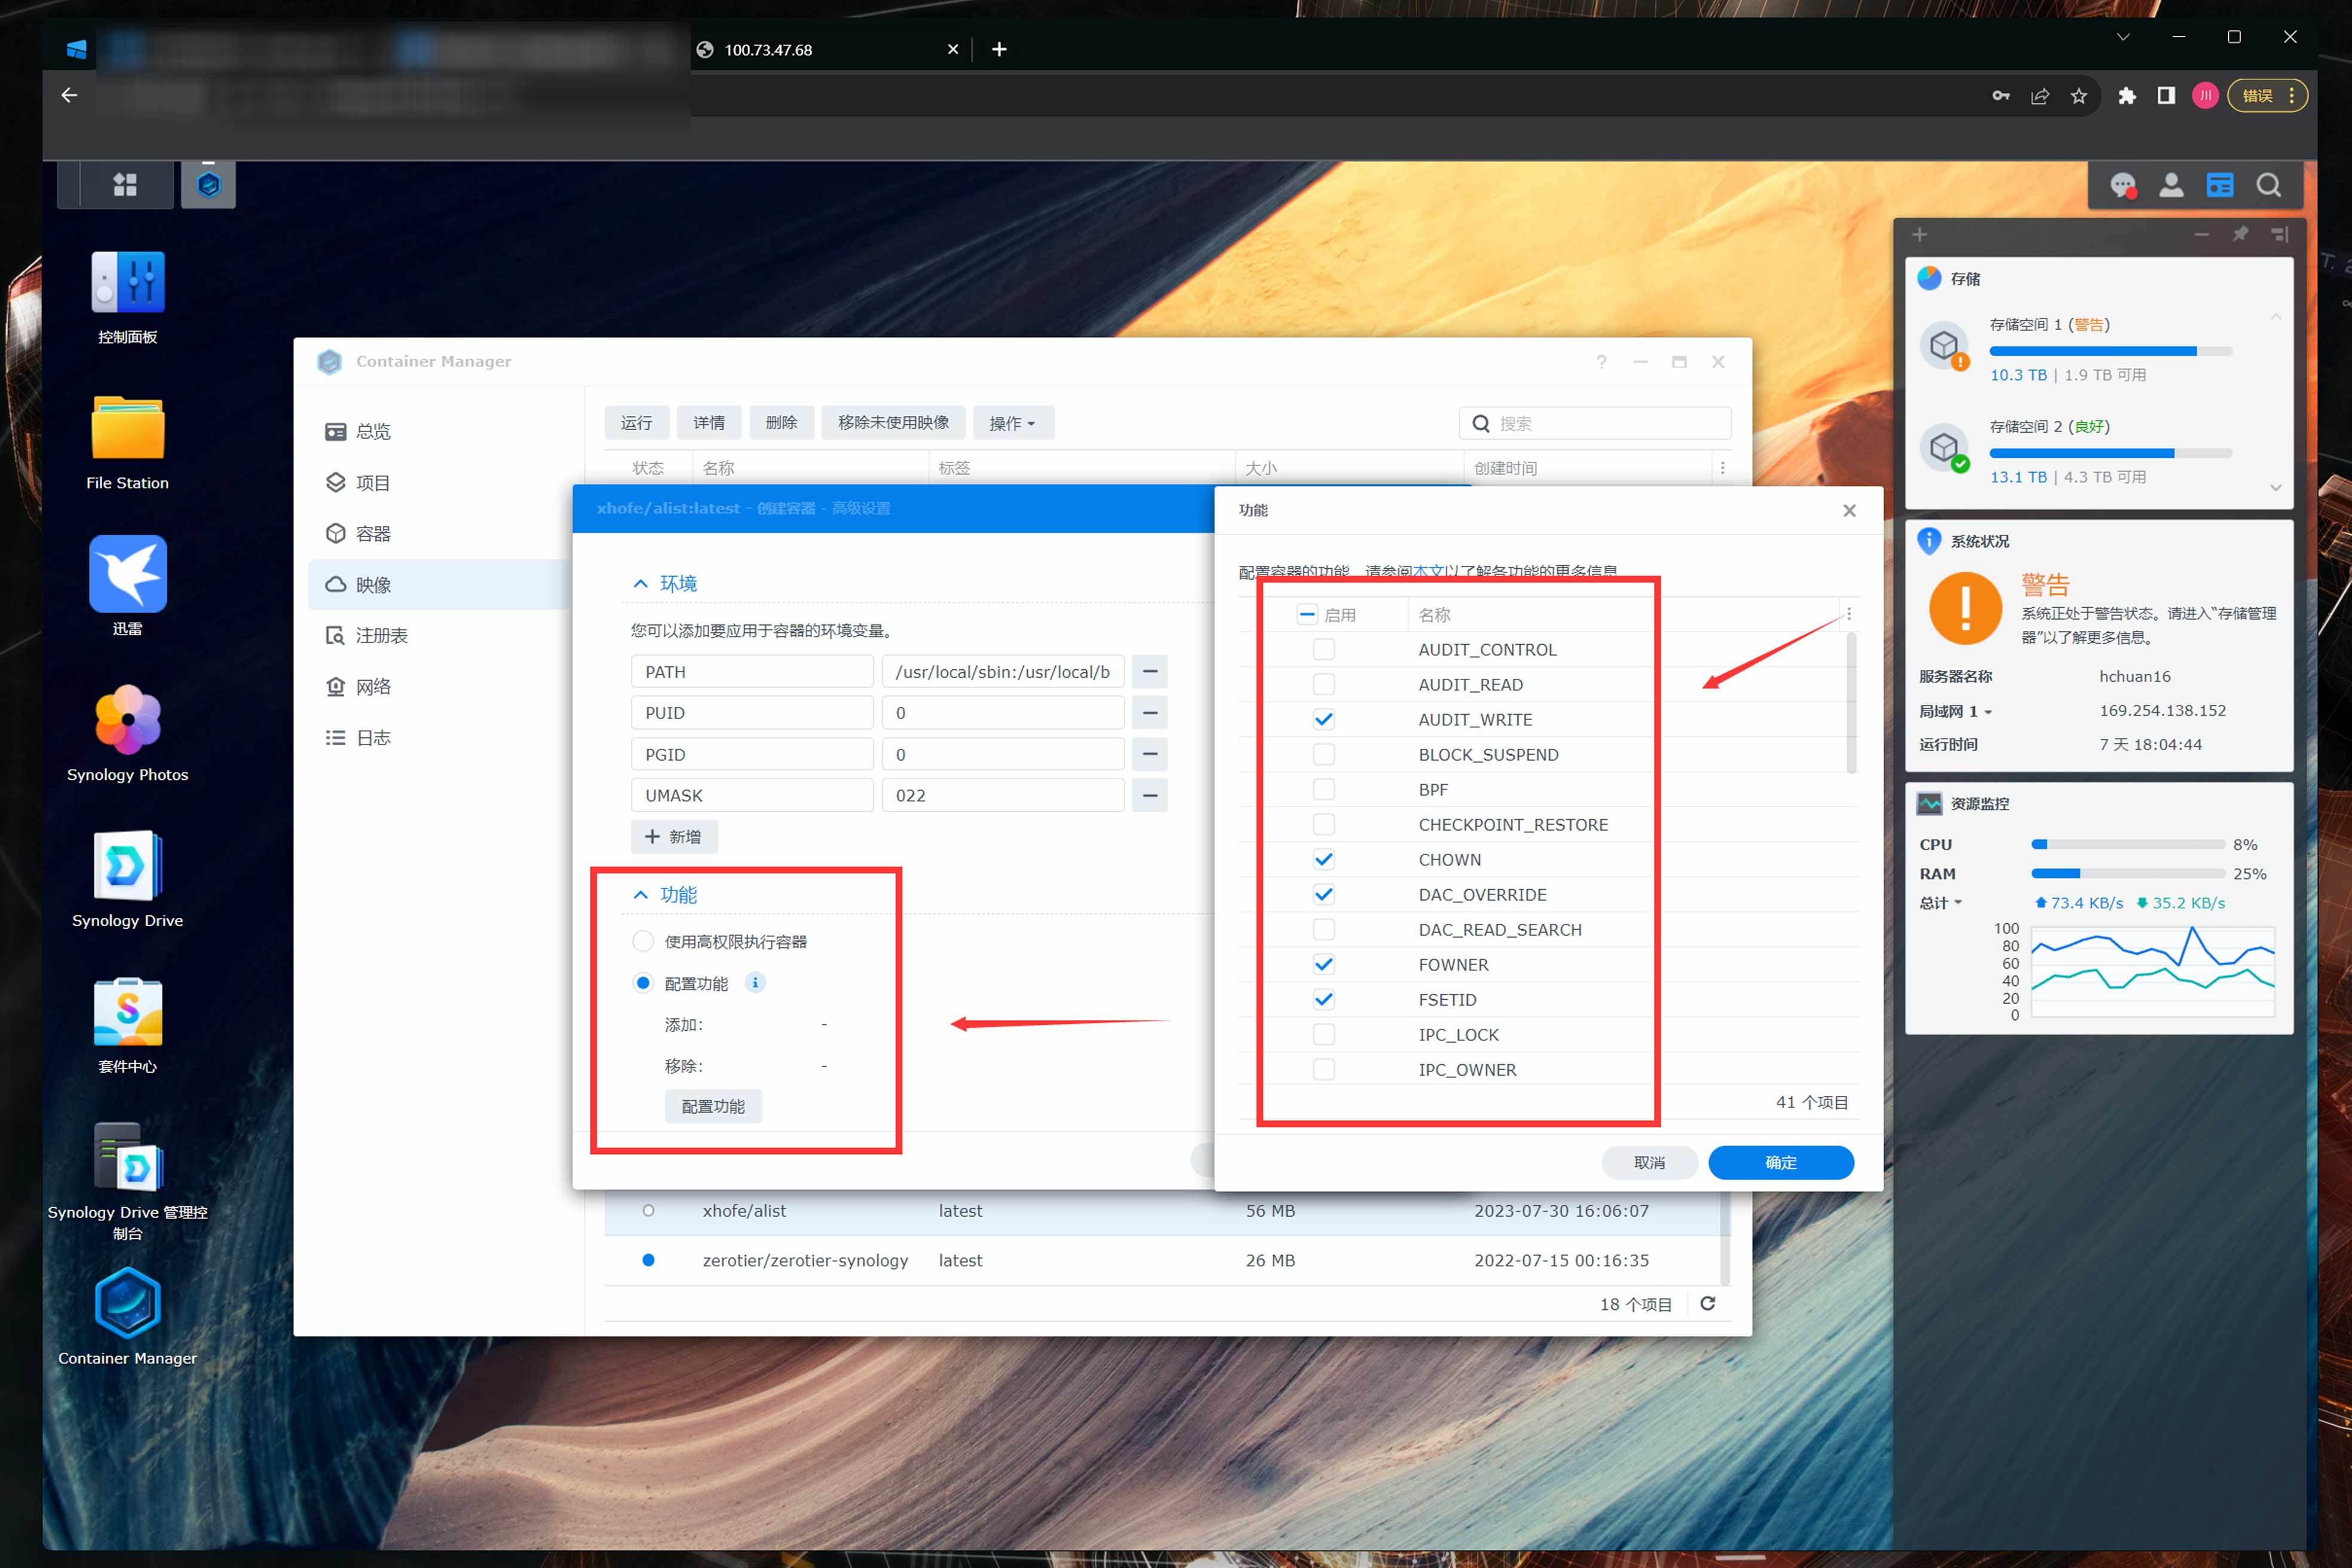2352x1568 pixels.
Task: Confirm capabilities with the 确定 button
Action: click(1780, 1162)
